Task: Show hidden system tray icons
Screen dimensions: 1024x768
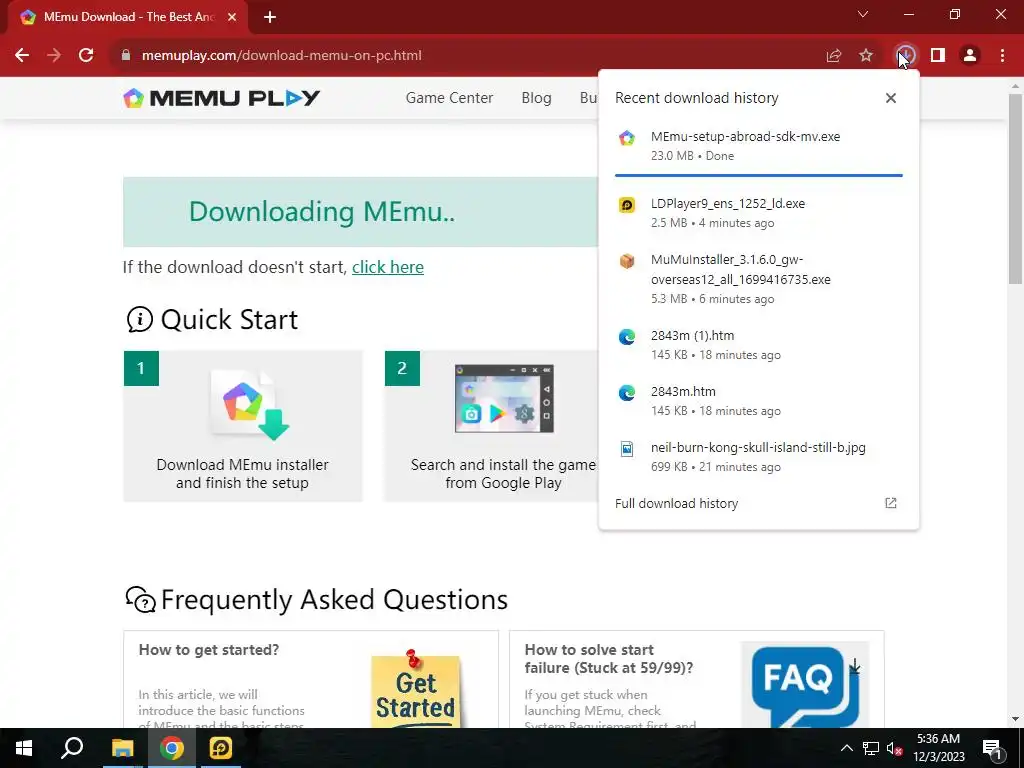Action: 846,748
